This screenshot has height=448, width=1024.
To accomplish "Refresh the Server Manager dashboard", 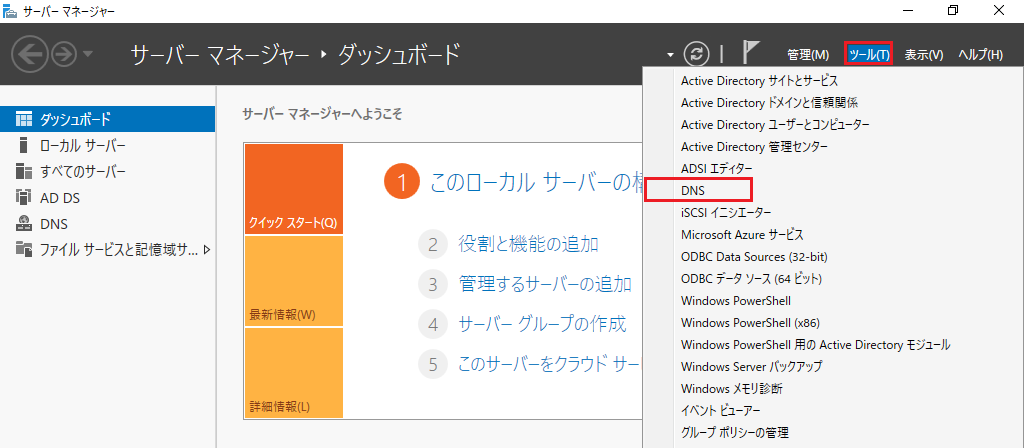I will [696, 54].
